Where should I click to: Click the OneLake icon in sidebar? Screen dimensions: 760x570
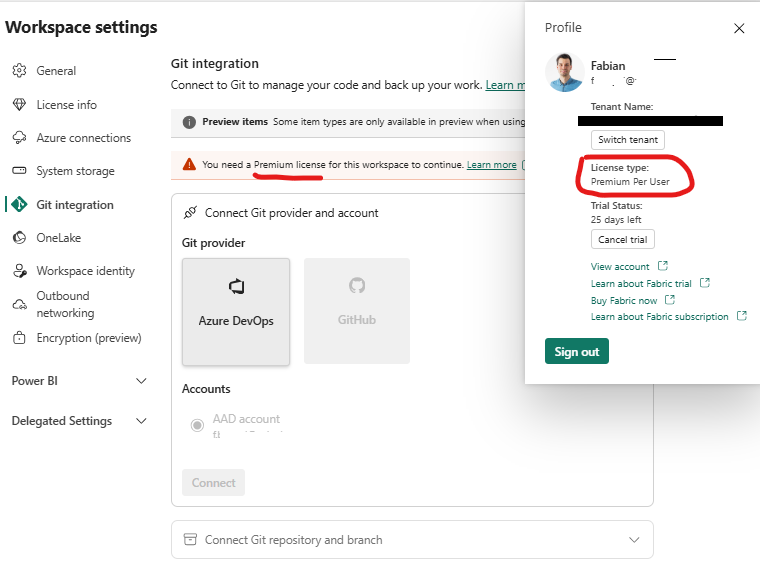point(19,238)
